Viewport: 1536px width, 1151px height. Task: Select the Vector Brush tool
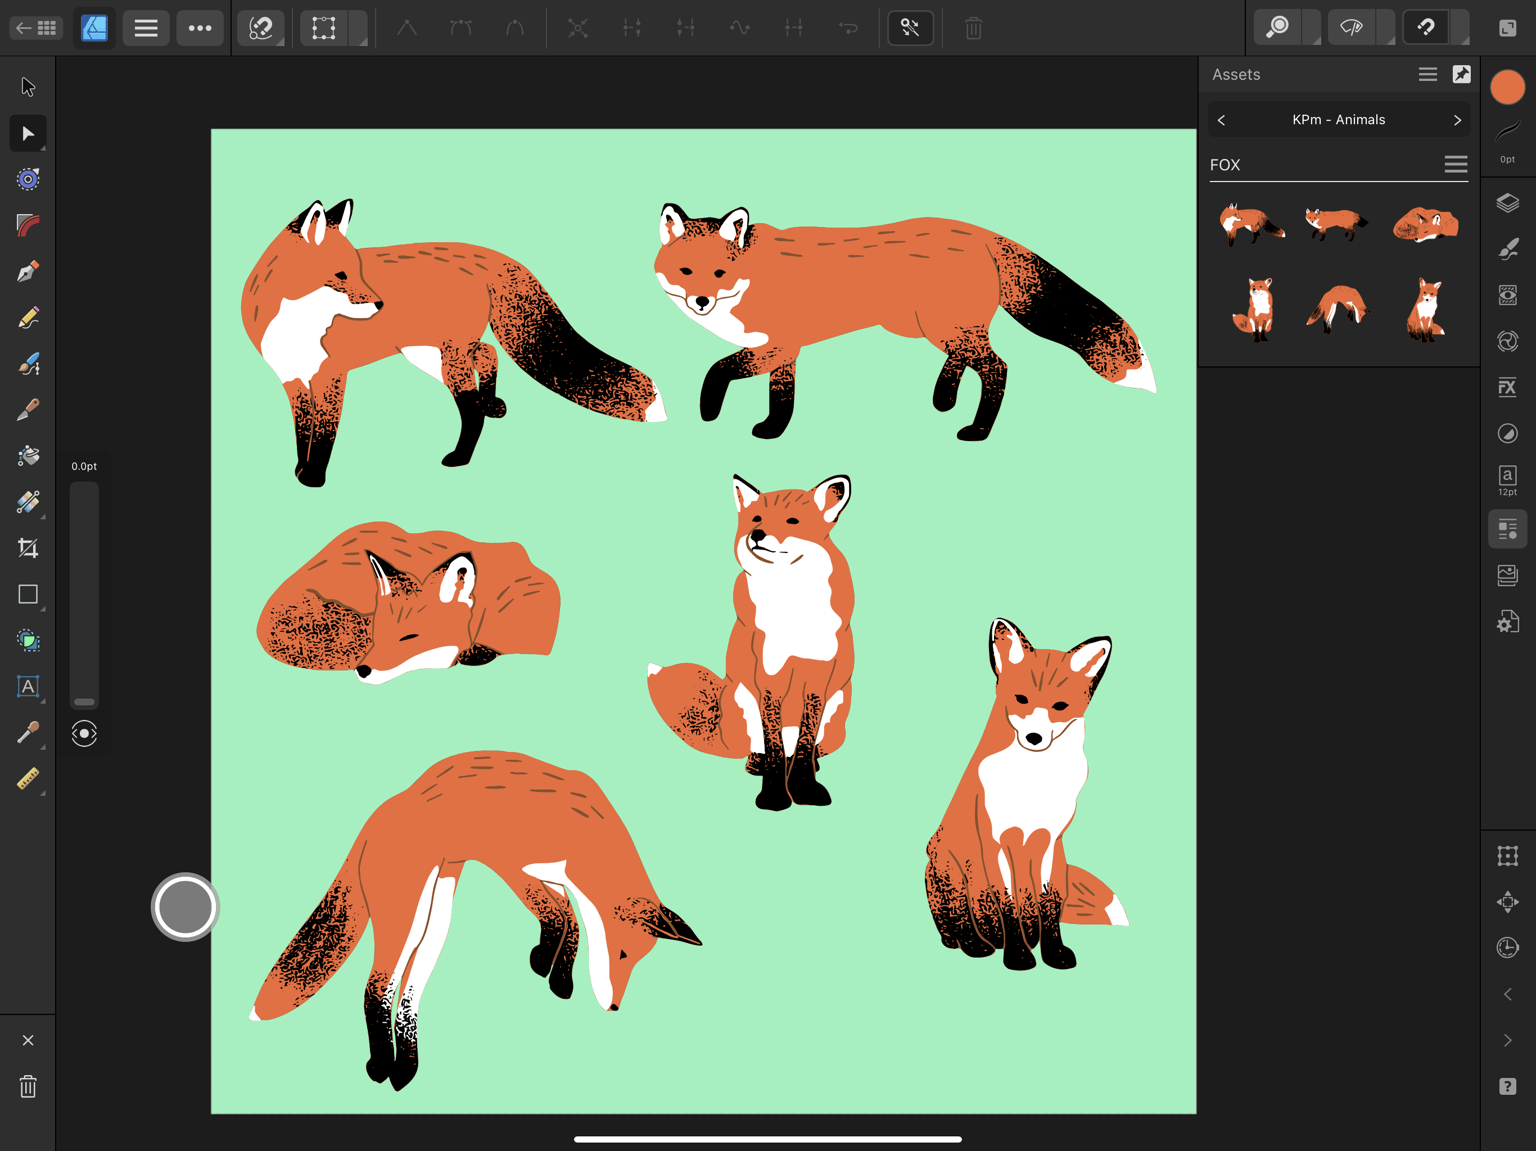pos(28,364)
